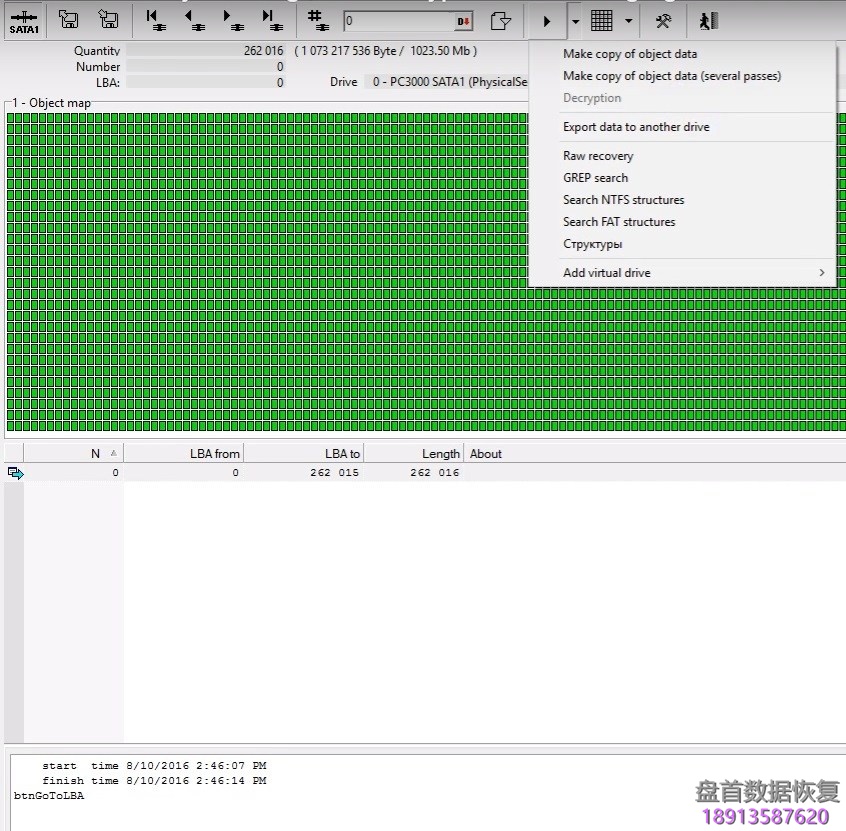
Task: Click the SATA1 port icon
Action: (24, 20)
